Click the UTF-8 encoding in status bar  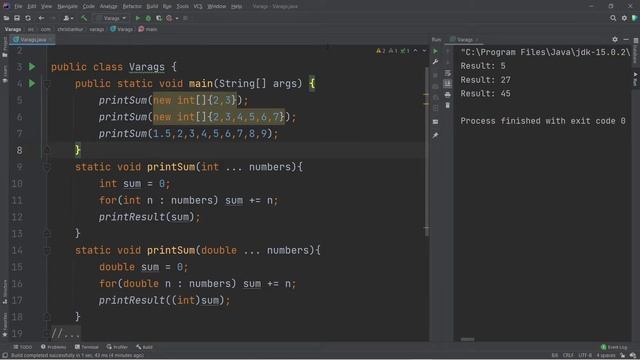[x=585, y=355]
